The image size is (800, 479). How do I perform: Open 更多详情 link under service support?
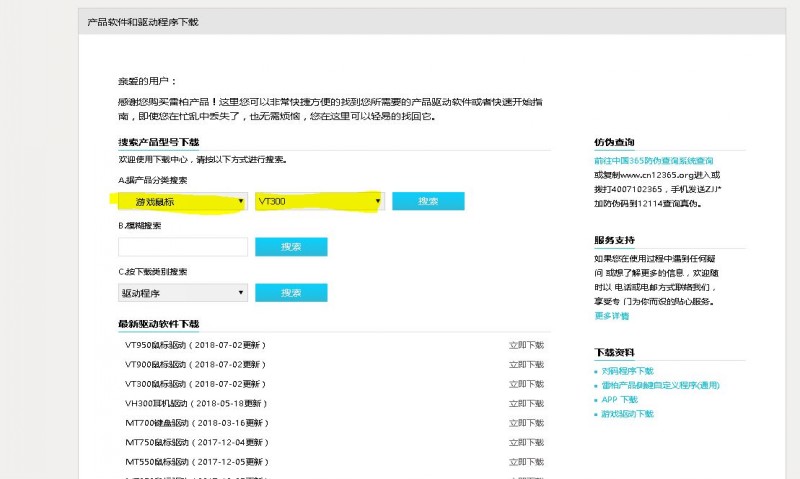612,316
